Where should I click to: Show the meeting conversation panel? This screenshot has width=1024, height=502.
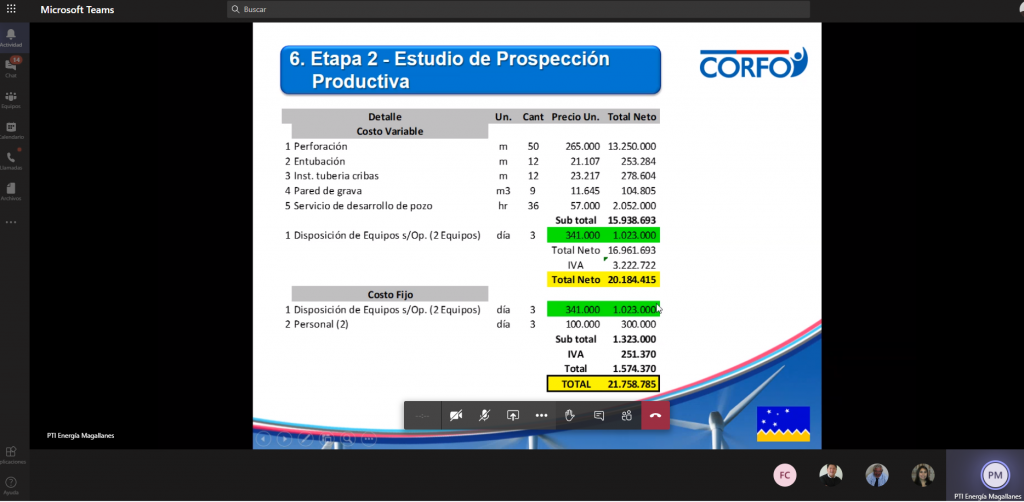[x=599, y=415]
